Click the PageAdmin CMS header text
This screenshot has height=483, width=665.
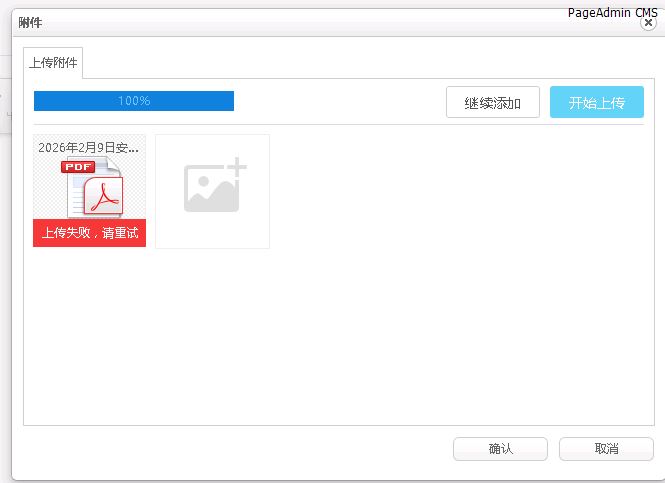click(x=612, y=11)
